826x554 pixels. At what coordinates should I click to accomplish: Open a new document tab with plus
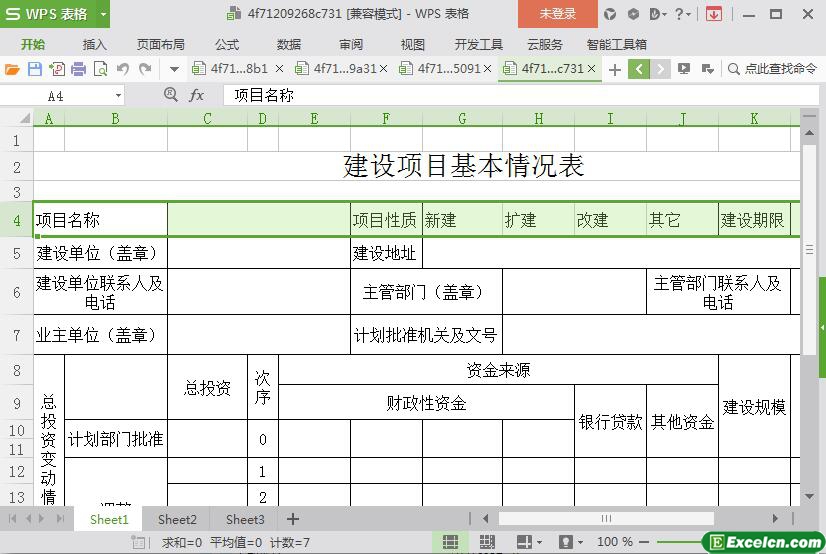point(614,69)
